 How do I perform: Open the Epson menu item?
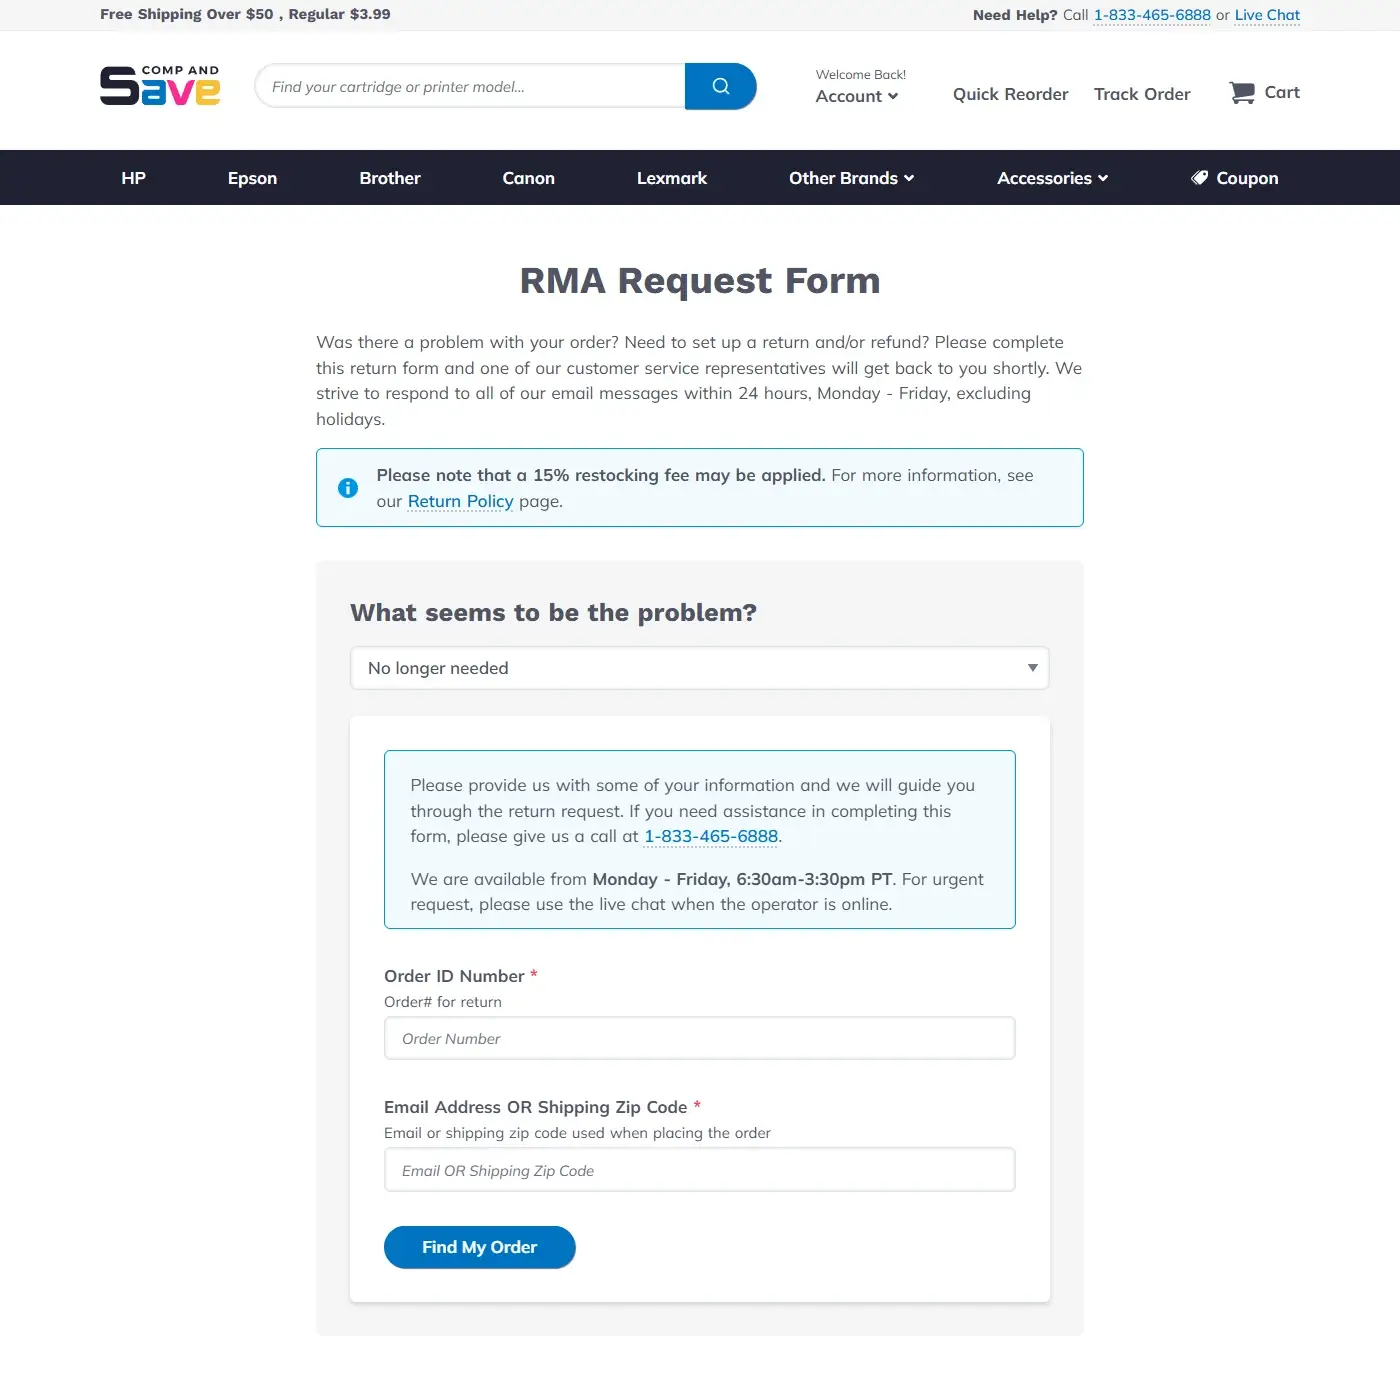pos(252,177)
